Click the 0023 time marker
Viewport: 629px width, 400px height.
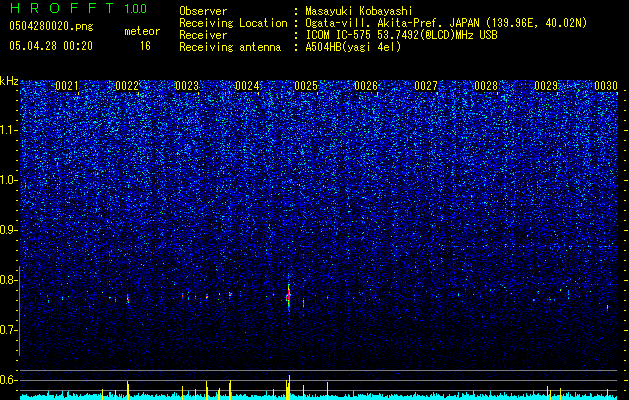point(187,86)
